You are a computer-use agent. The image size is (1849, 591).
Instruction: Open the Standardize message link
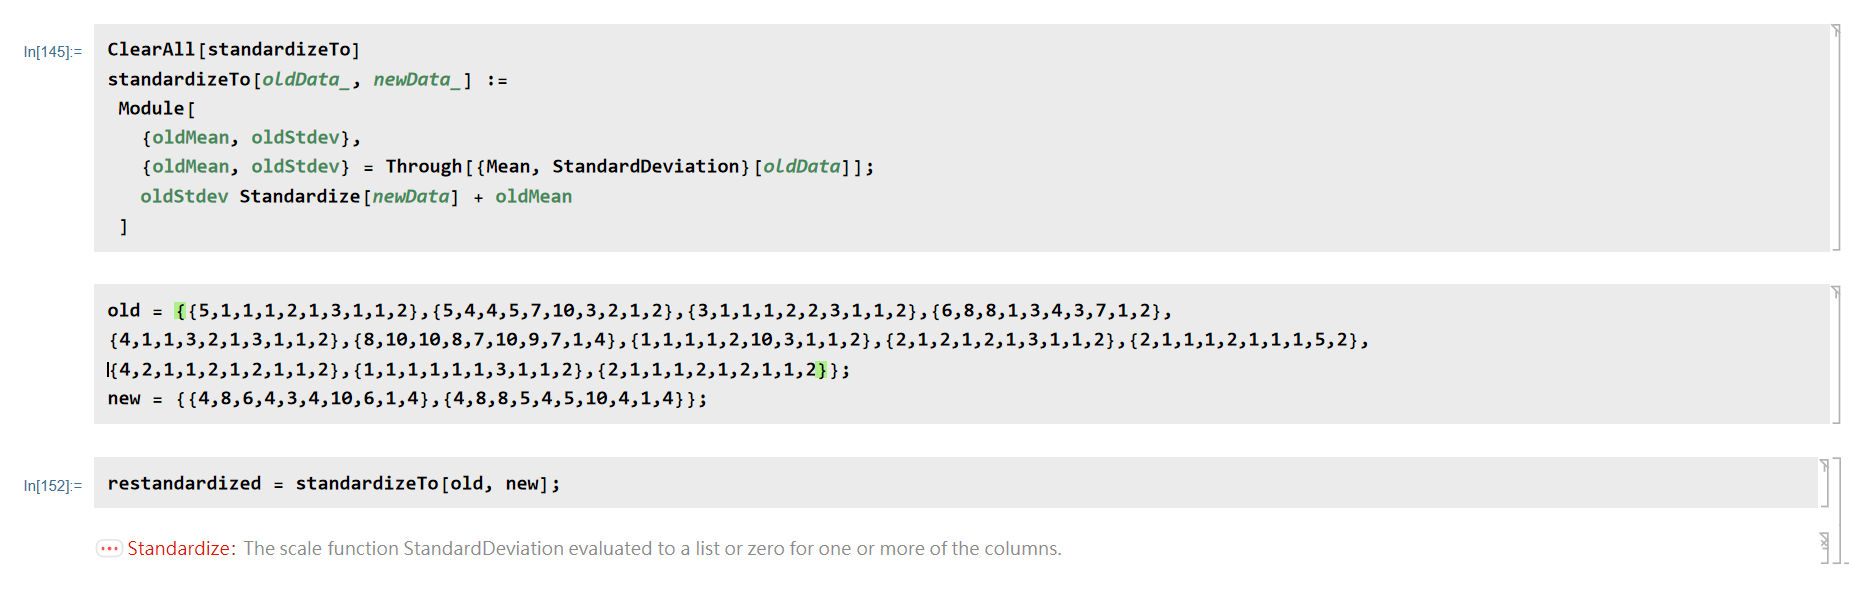coord(179,548)
